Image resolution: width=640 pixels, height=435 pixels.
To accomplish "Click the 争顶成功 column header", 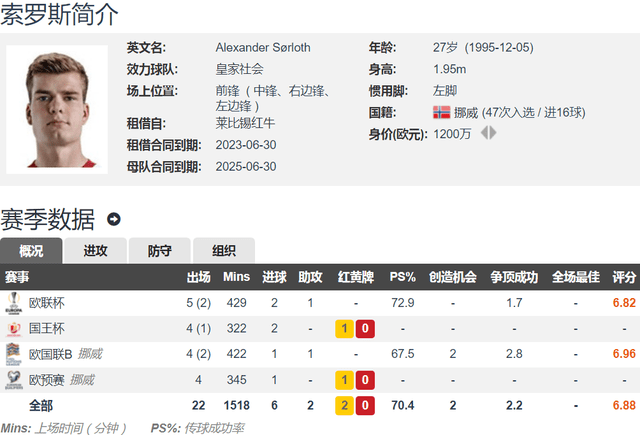I will tap(514, 277).
